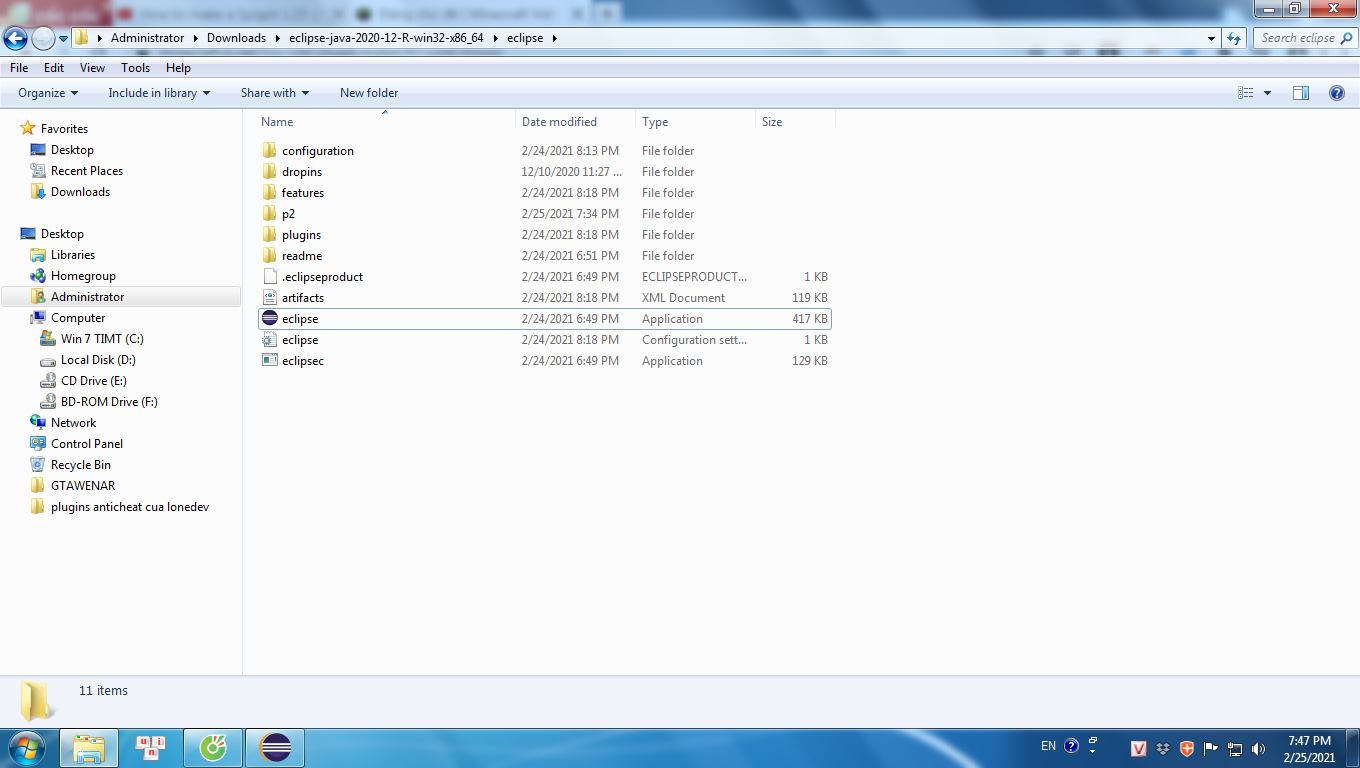
Task: Open Recent Places in the navigation pane
Action: 87,171
